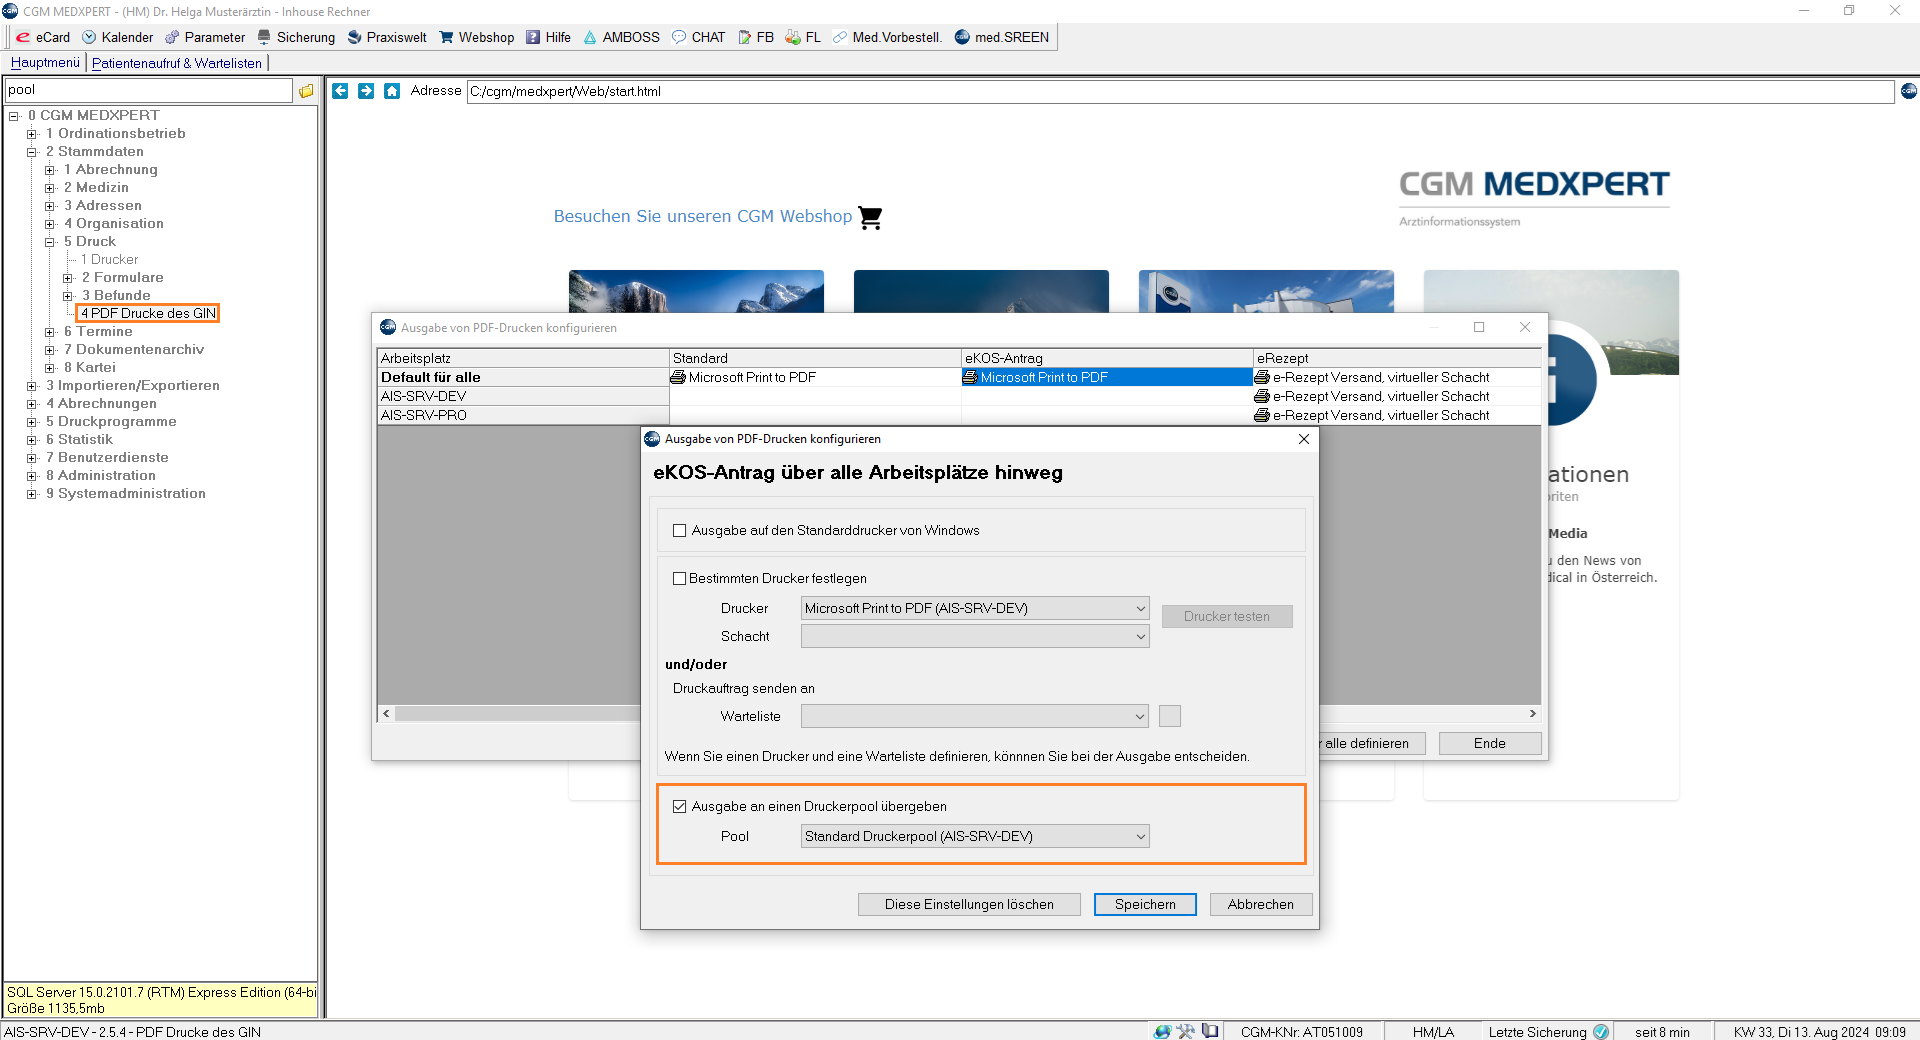This screenshot has height=1040, width=1920.
Task: Click the first status bar tray icon
Action: coord(1162,1032)
